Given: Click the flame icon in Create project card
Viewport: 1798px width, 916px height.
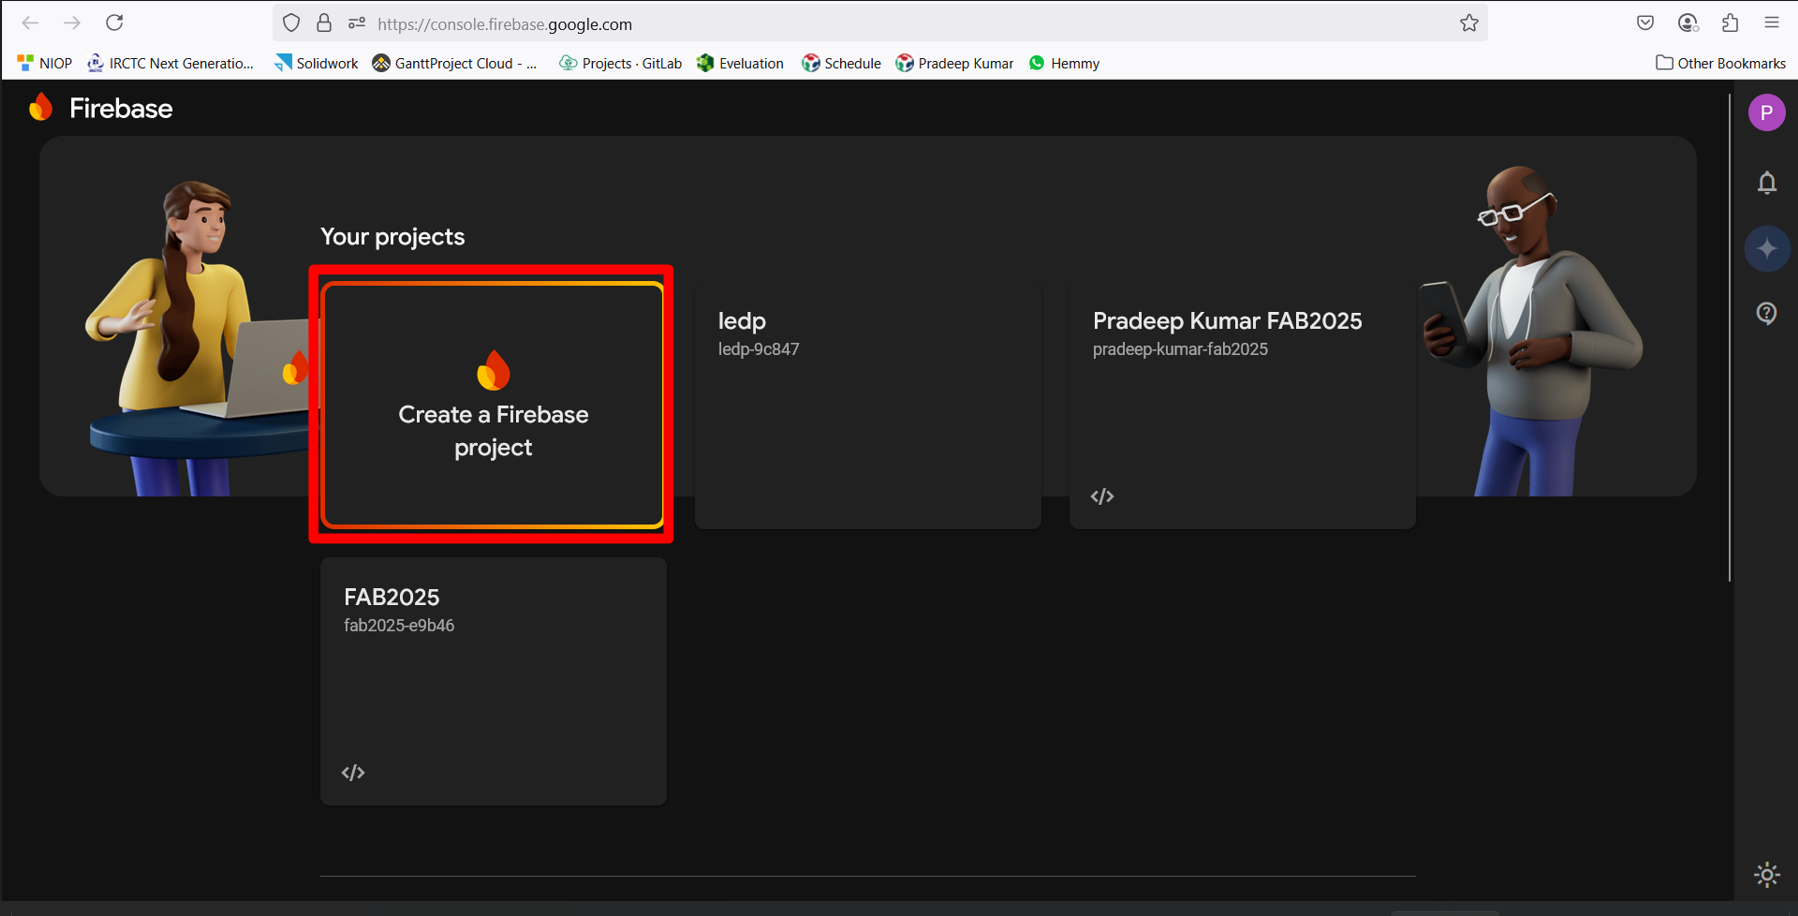Looking at the screenshot, I should 493,370.
